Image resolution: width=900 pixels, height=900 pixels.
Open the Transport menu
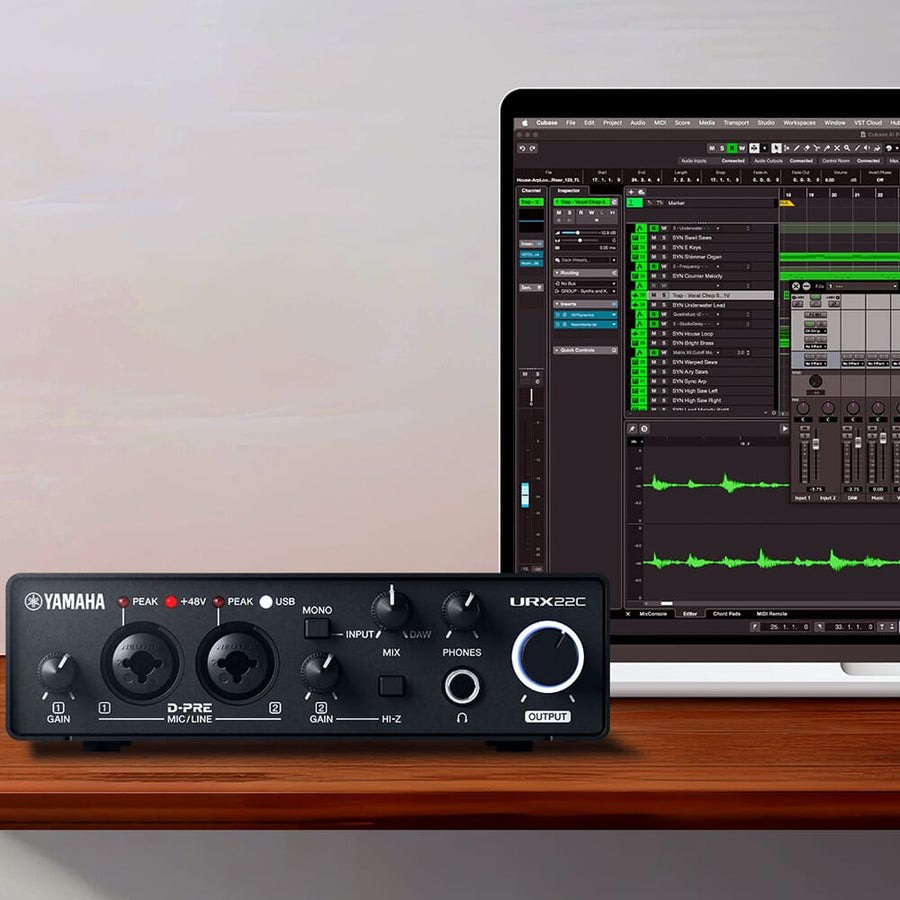[x=736, y=123]
